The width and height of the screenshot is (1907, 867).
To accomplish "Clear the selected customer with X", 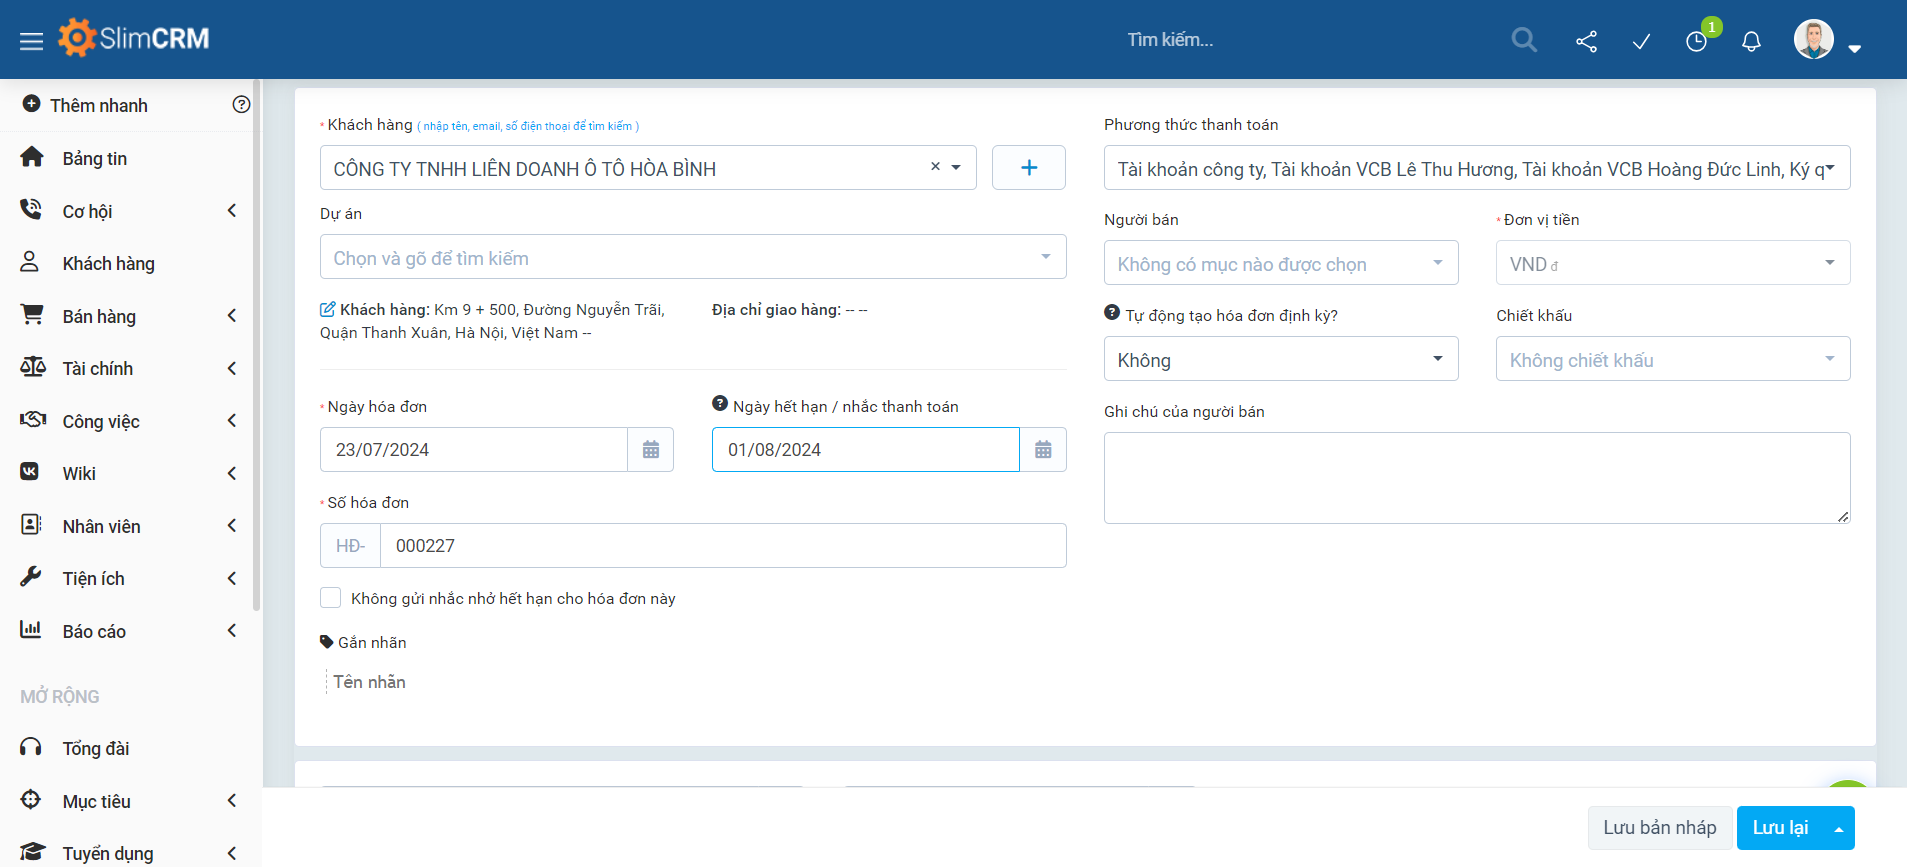I will [935, 167].
